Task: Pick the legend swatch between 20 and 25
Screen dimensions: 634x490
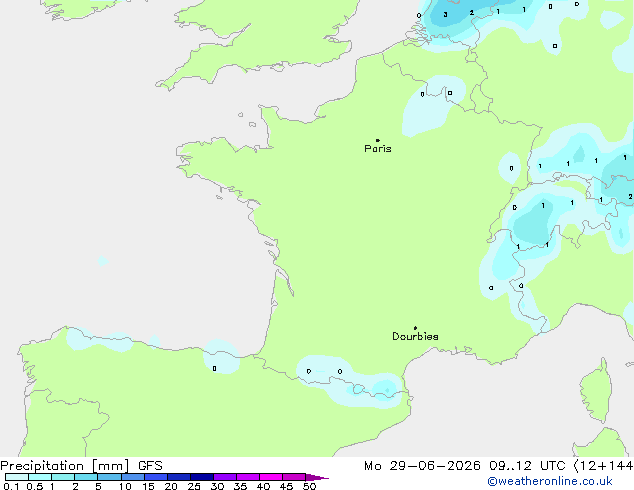Action: pyautogui.click(x=179, y=477)
